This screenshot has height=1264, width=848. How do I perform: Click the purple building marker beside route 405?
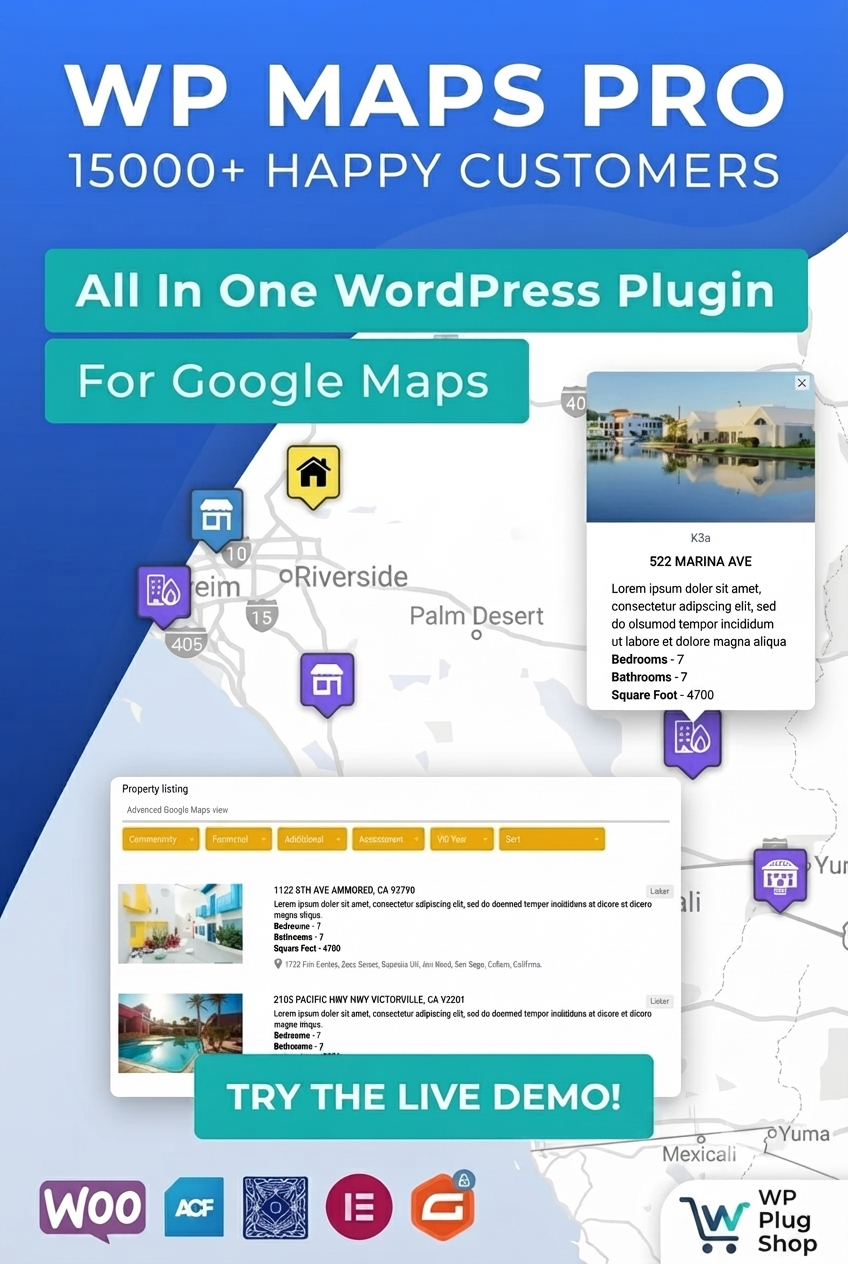click(x=163, y=594)
